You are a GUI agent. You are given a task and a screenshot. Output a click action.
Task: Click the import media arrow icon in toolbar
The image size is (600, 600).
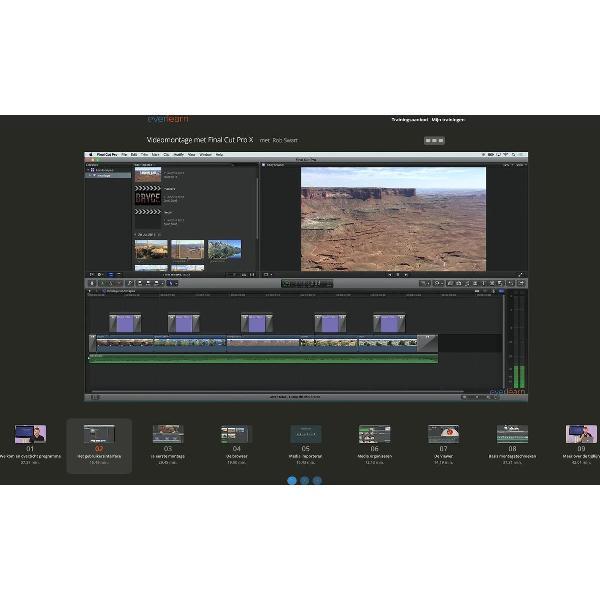[x=92, y=283]
